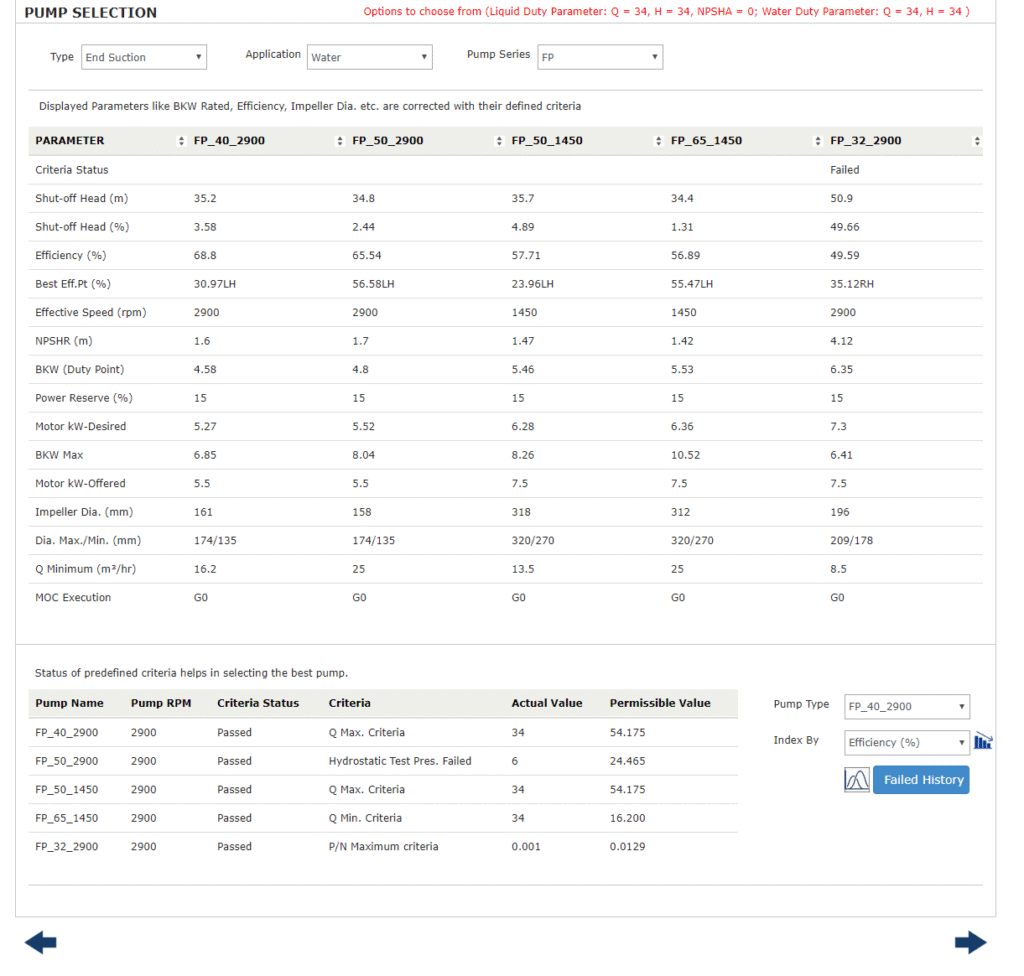Sort the FP_40_2900 column using its arrows

340,141
